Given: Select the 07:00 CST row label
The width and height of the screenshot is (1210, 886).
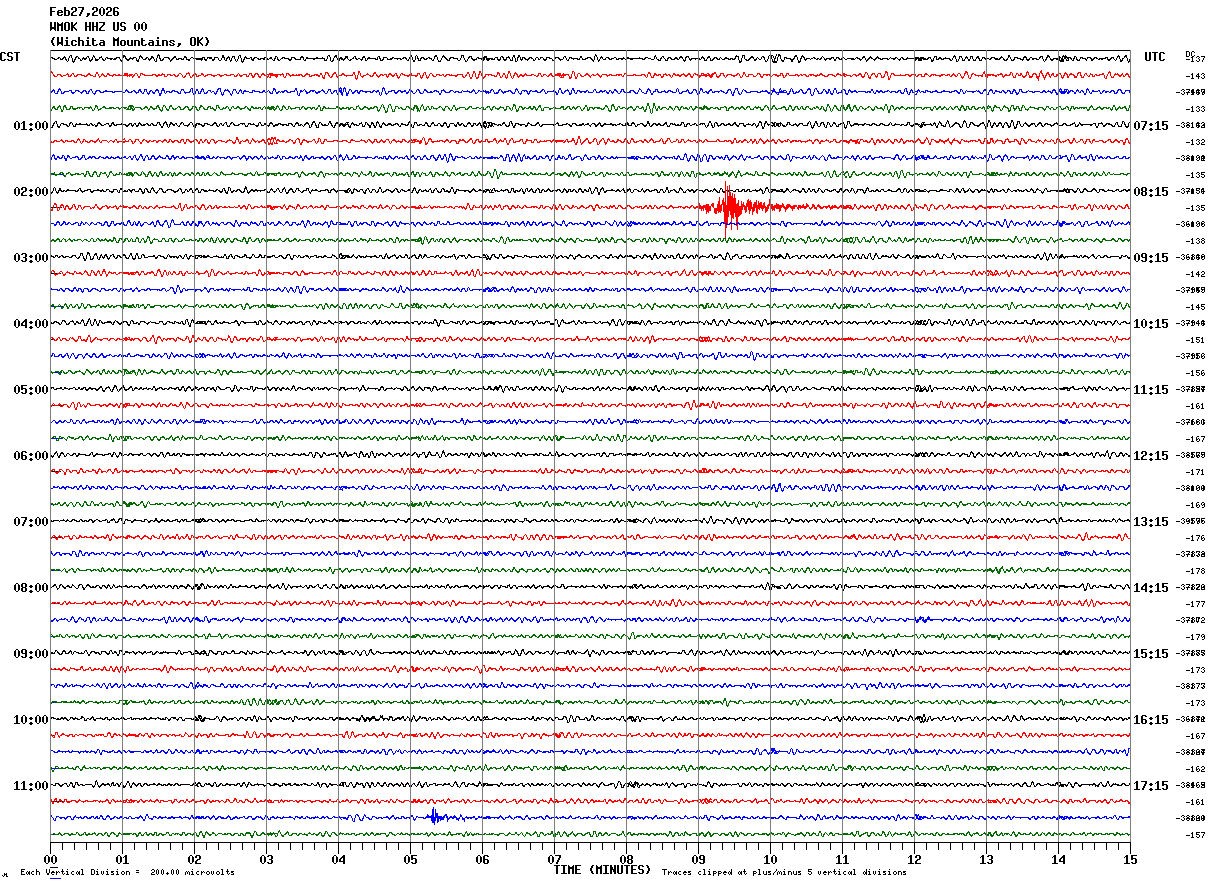Looking at the screenshot, I should (31, 522).
